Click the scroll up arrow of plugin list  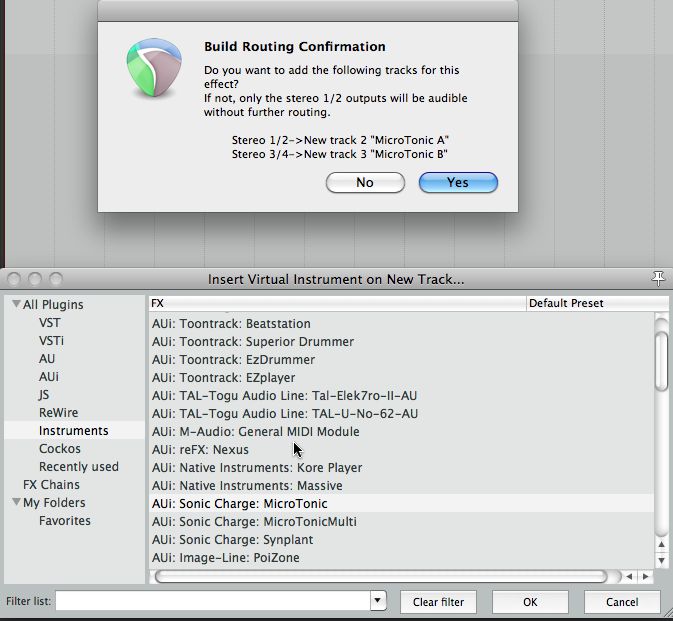click(x=661, y=545)
